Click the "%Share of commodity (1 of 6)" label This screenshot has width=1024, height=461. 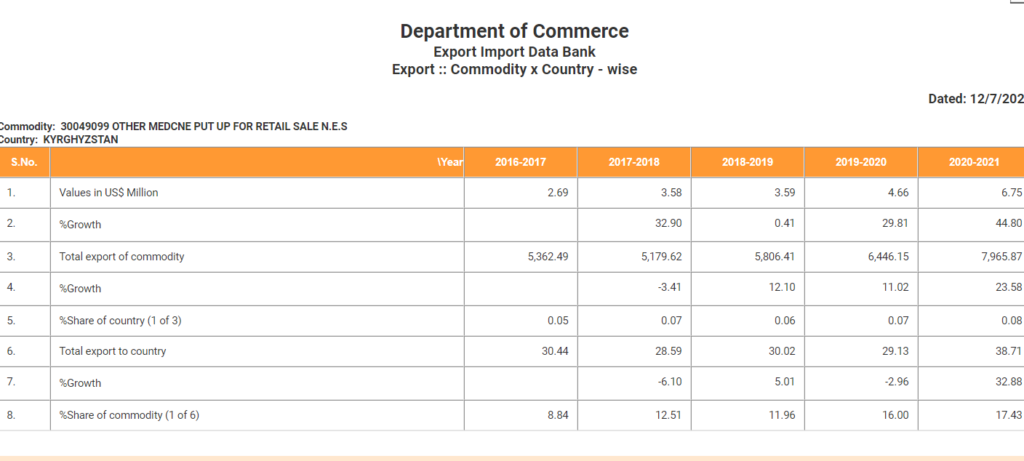[x=129, y=415]
